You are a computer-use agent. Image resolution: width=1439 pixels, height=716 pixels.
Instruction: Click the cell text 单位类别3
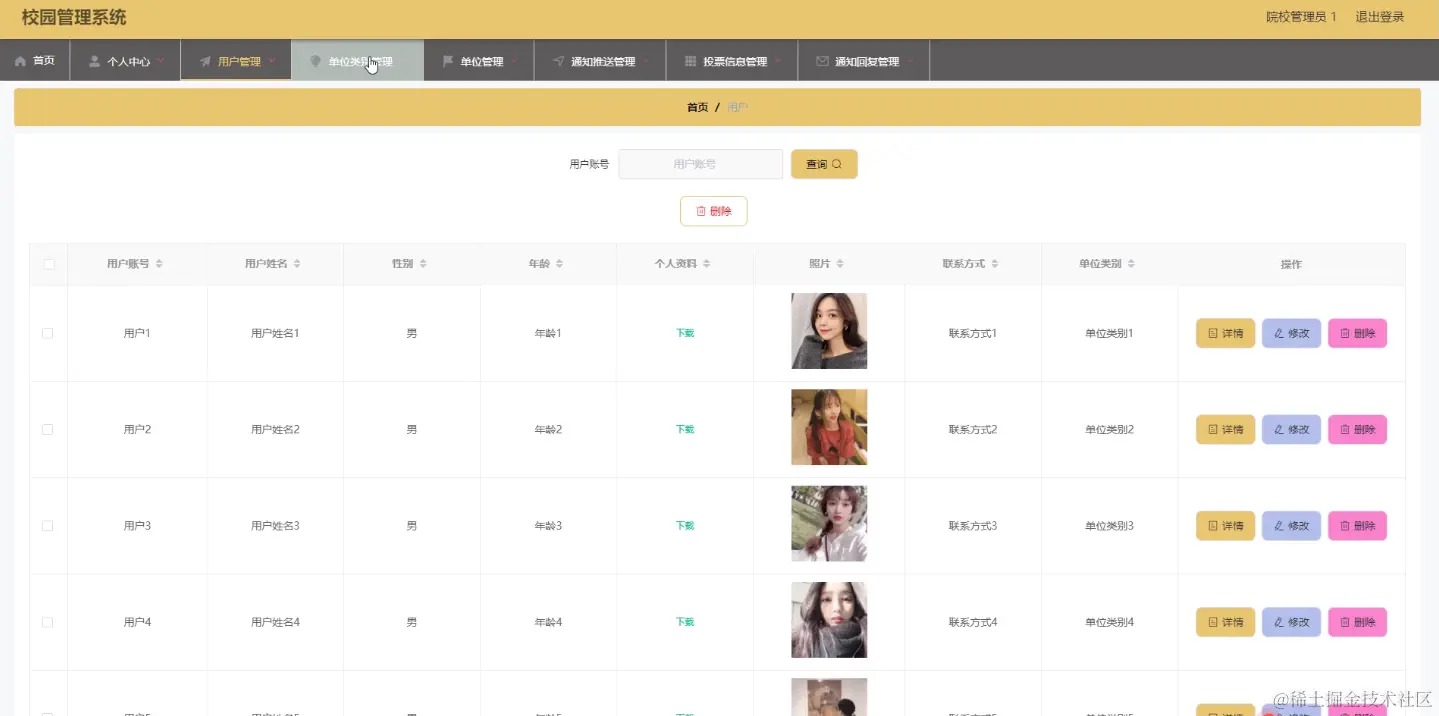pyautogui.click(x=1110, y=526)
